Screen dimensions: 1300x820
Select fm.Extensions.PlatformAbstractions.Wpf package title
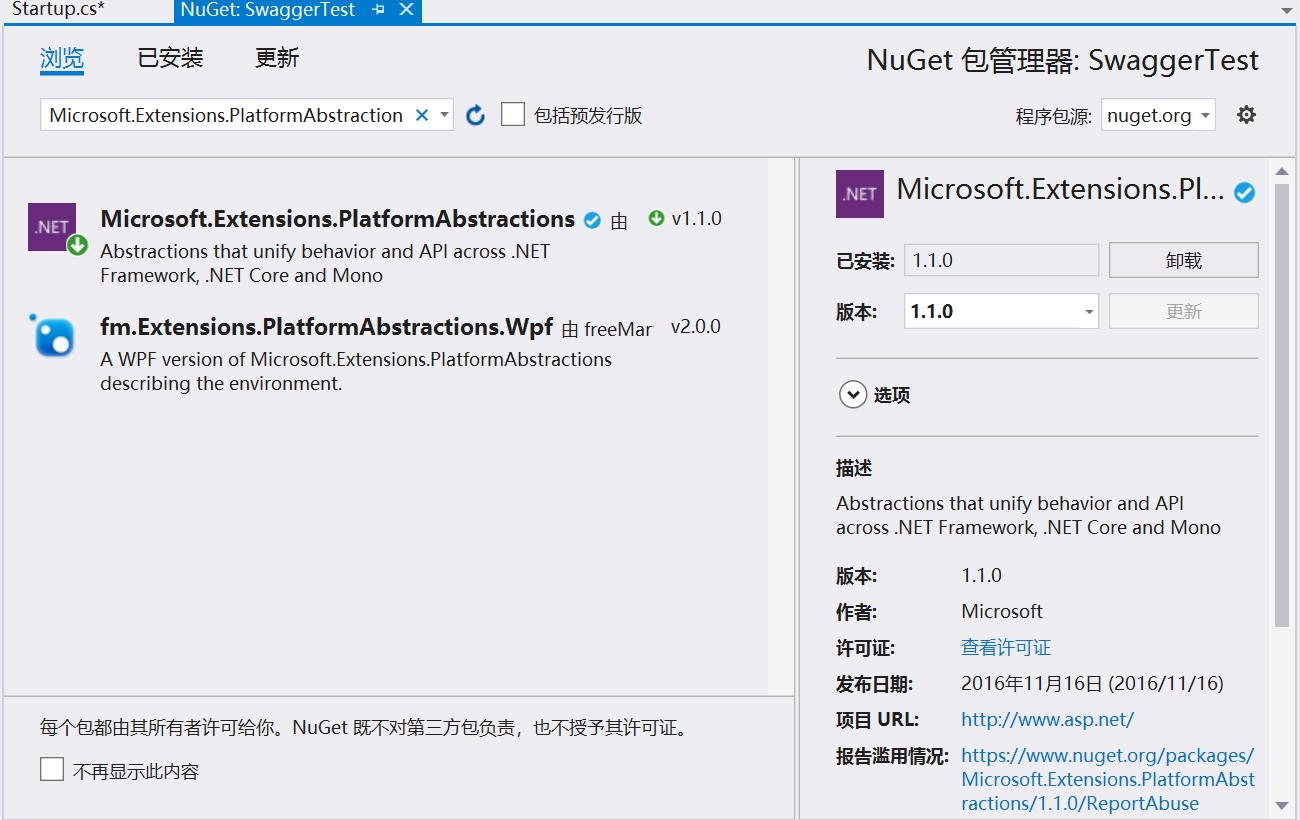tap(327, 327)
